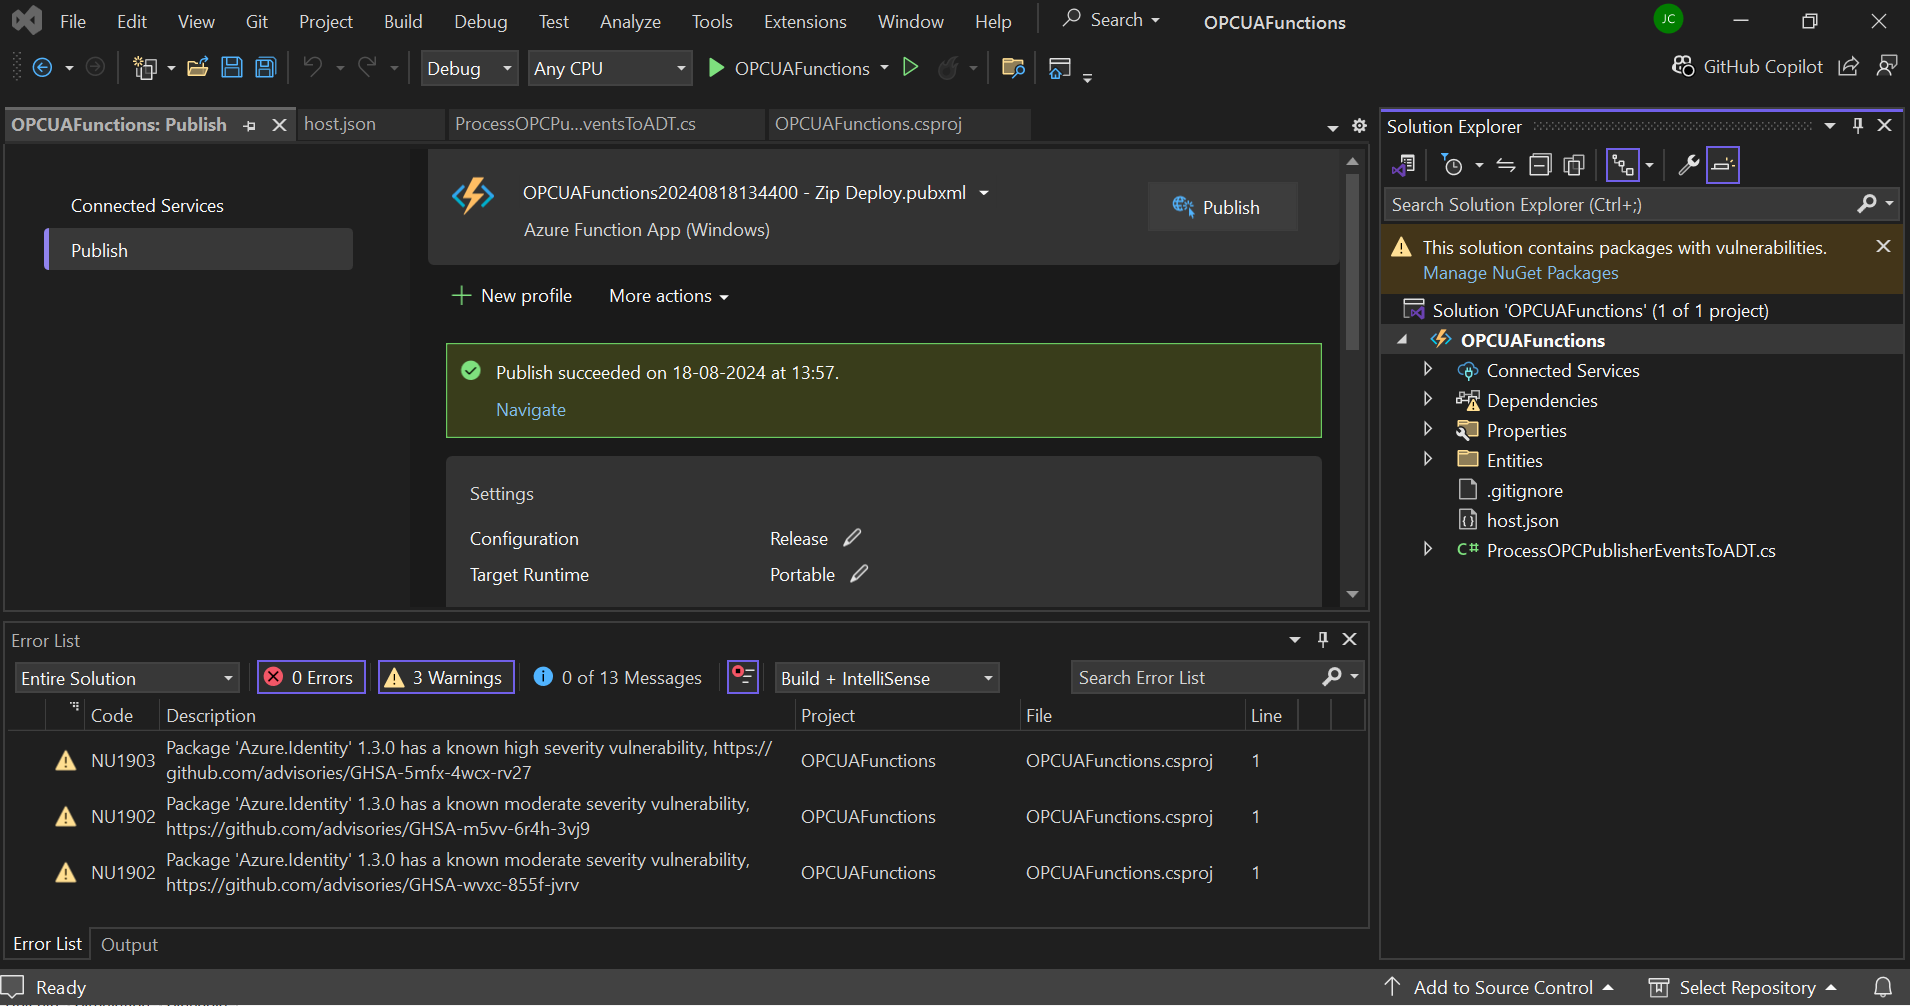This screenshot has height=1006, width=1910.
Task: Click the Publish tab settings gear icon
Action: 1359,126
